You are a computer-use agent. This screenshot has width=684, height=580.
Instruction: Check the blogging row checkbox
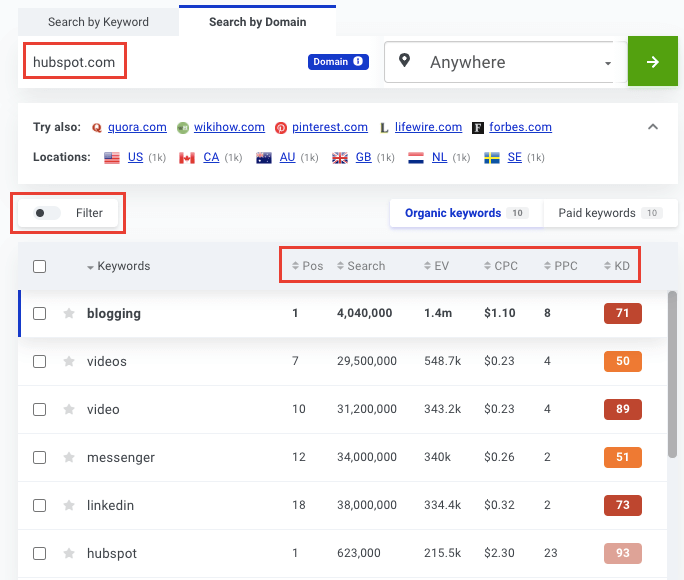[x=40, y=314]
